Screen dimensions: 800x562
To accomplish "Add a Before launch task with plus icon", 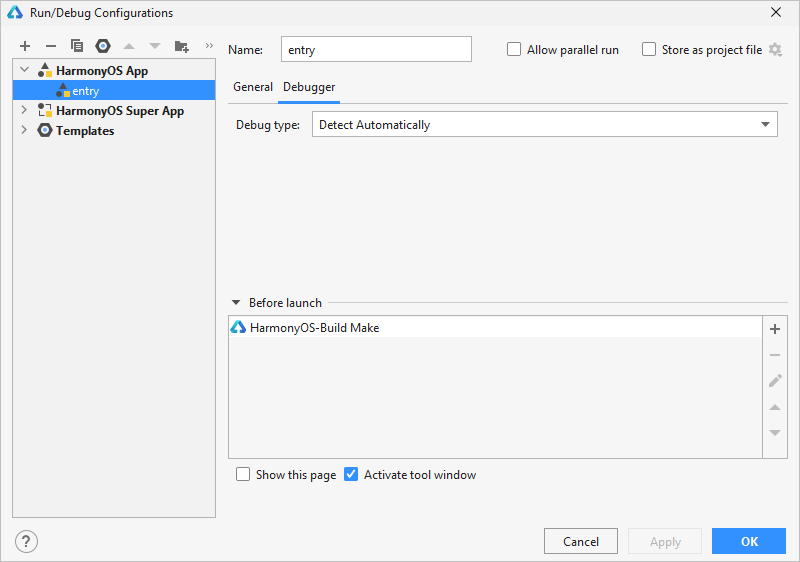I will click(x=775, y=329).
